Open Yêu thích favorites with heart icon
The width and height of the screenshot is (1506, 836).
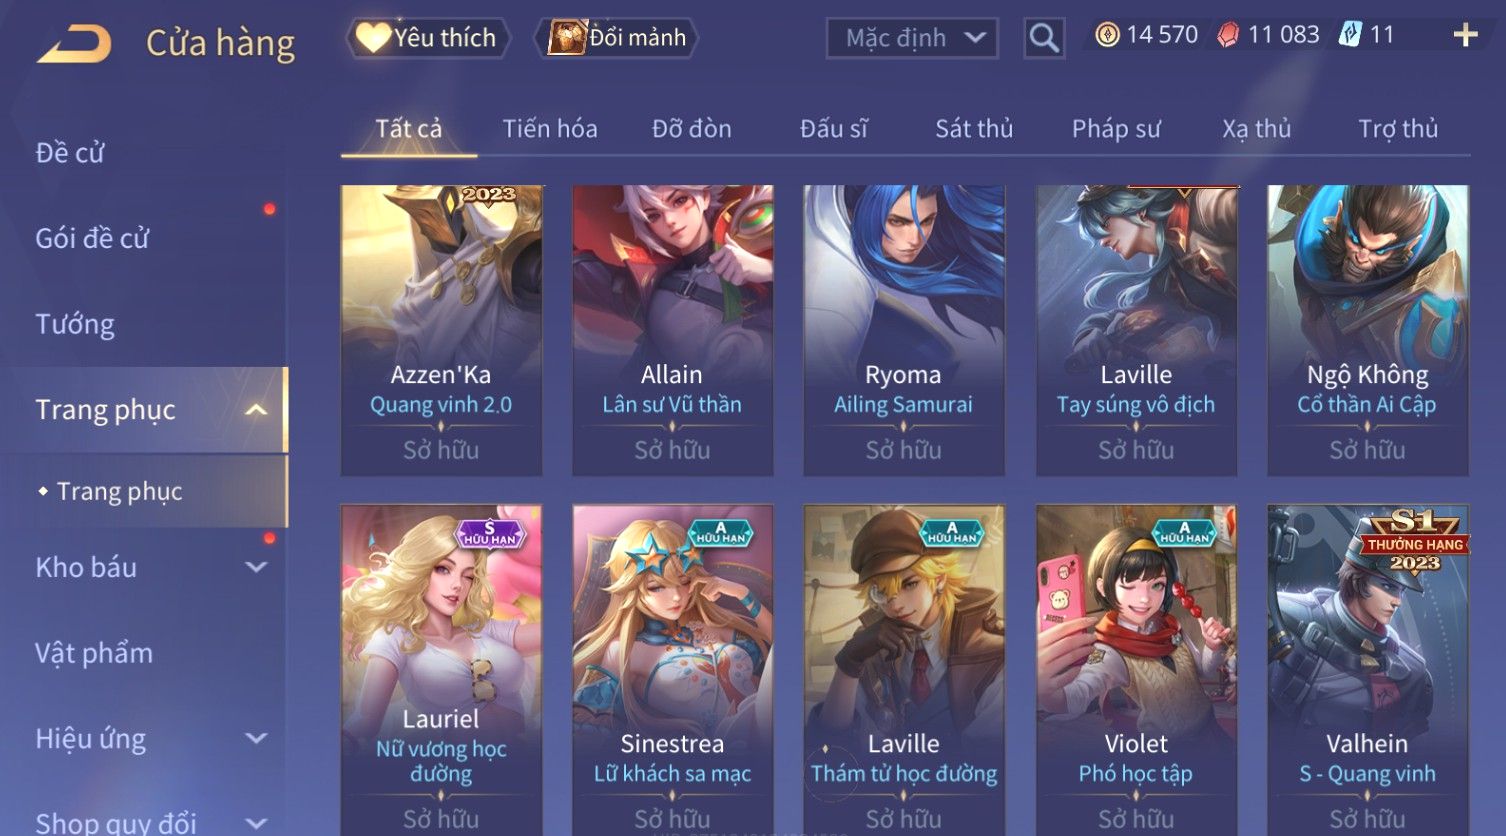click(x=428, y=38)
